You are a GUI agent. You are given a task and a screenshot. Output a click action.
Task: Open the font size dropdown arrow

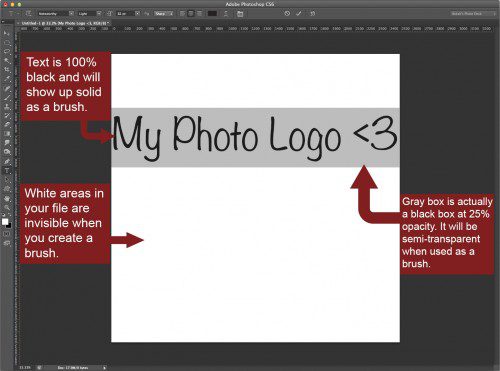point(137,14)
